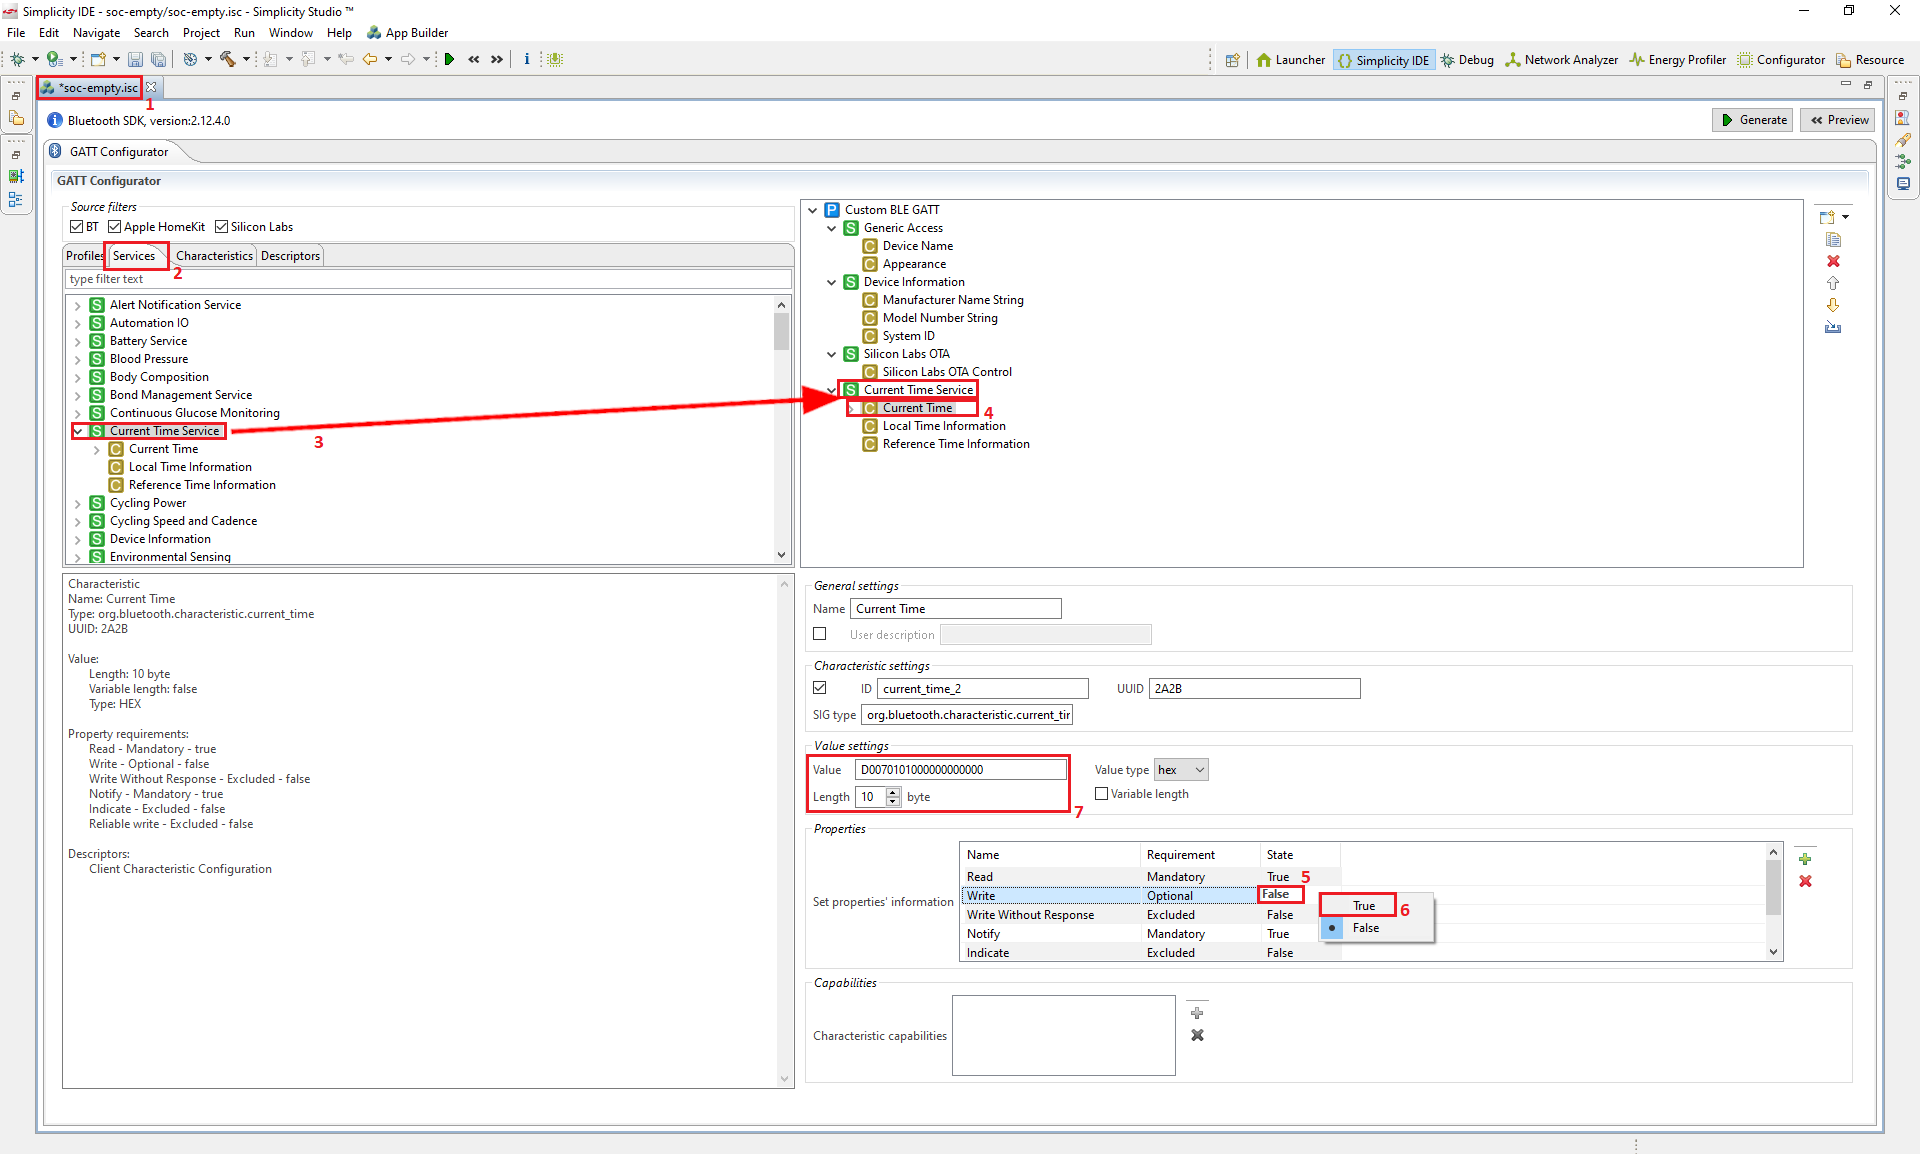The image size is (1920, 1154).
Task: Click the copy/duplicate icon in GATT tree toolbar
Action: coord(1833,240)
